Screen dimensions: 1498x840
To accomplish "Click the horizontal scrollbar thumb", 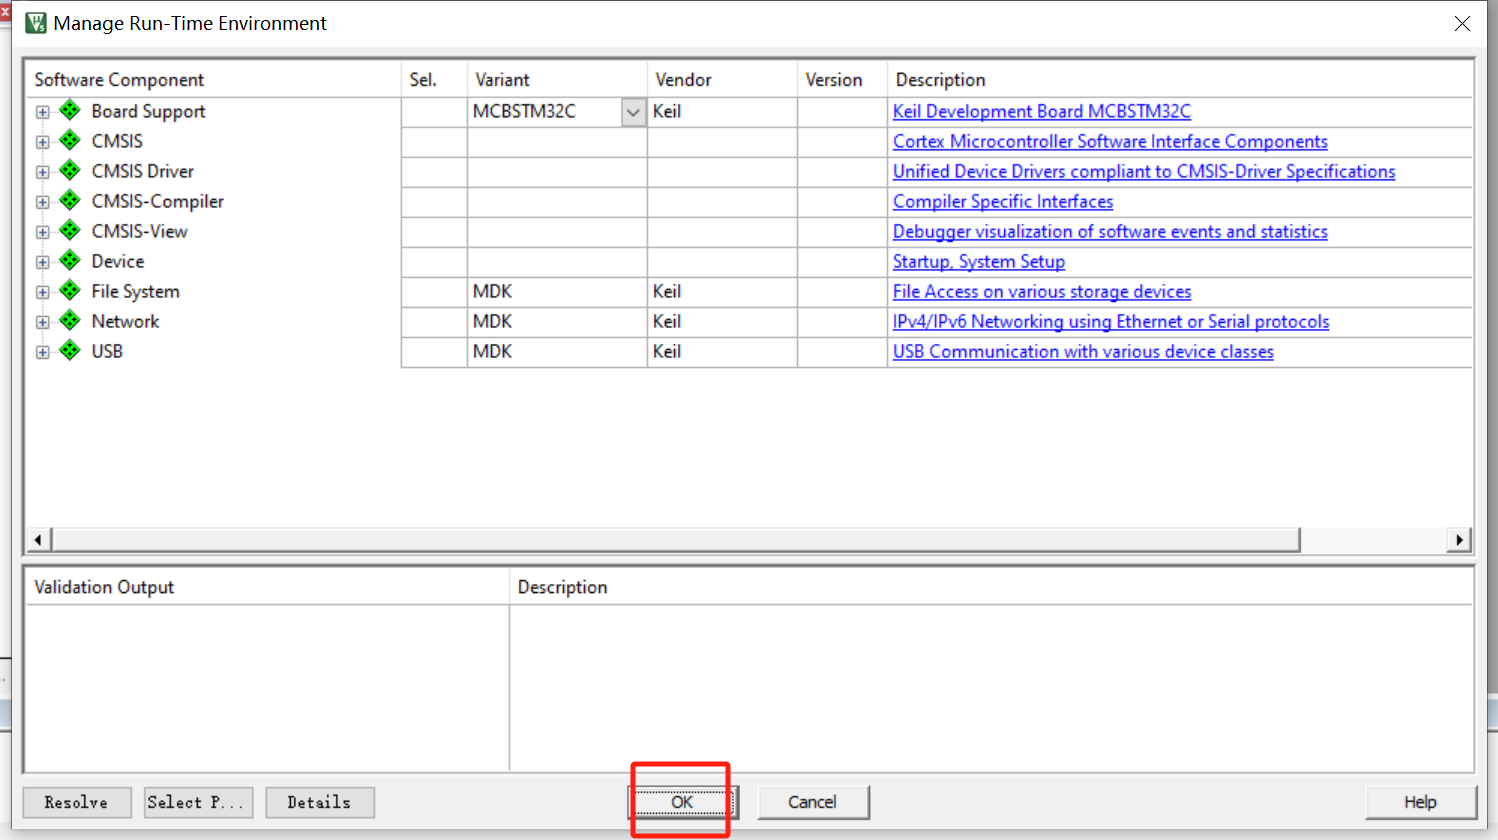I will [x=675, y=540].
